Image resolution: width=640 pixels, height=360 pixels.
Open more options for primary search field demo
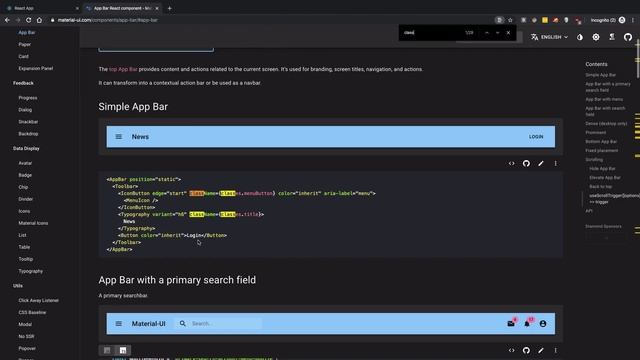click(556, 350)
